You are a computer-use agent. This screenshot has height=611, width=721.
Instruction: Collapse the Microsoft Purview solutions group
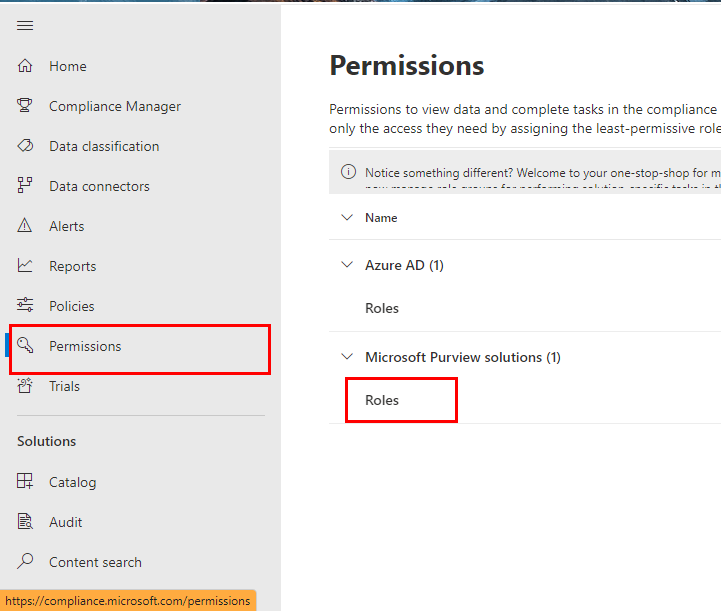tap(347, 356)
